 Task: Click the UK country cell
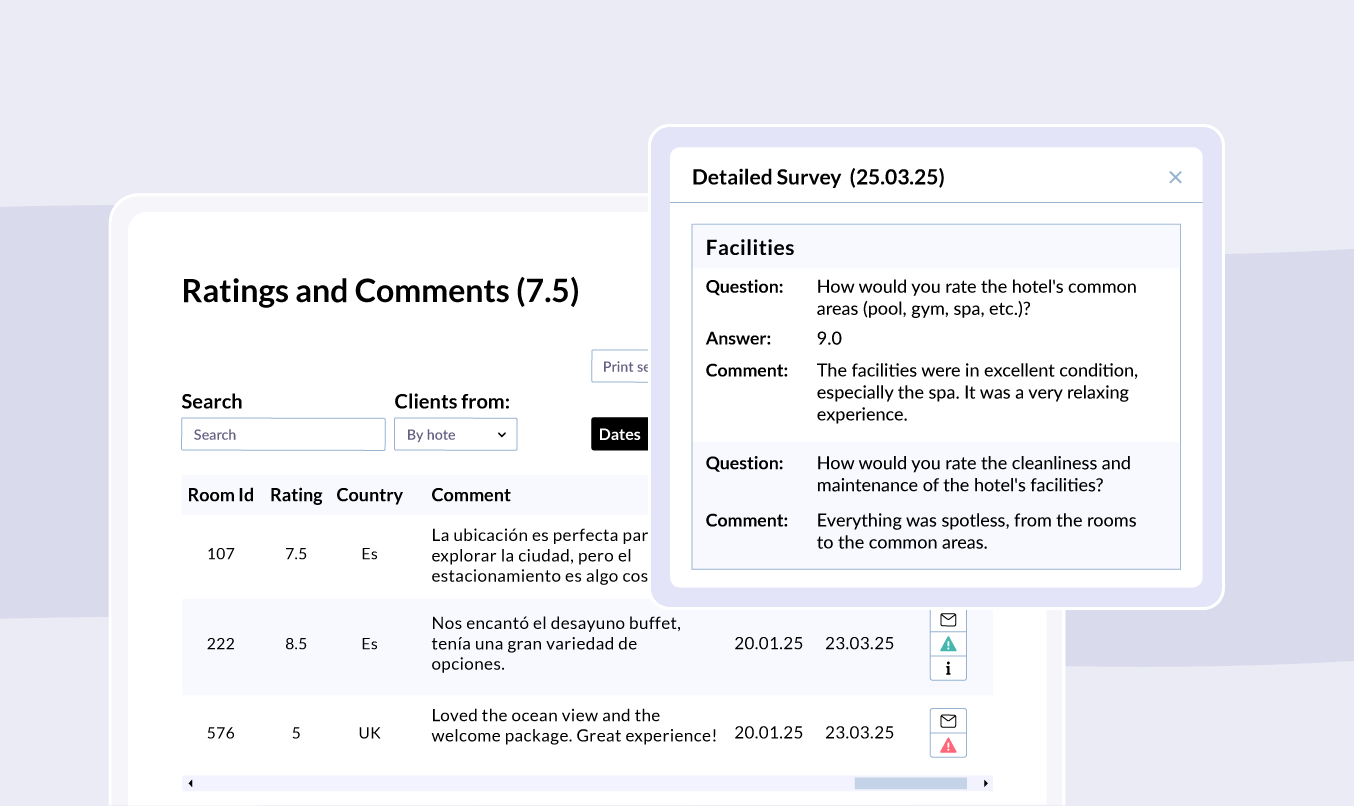(369, 733)
